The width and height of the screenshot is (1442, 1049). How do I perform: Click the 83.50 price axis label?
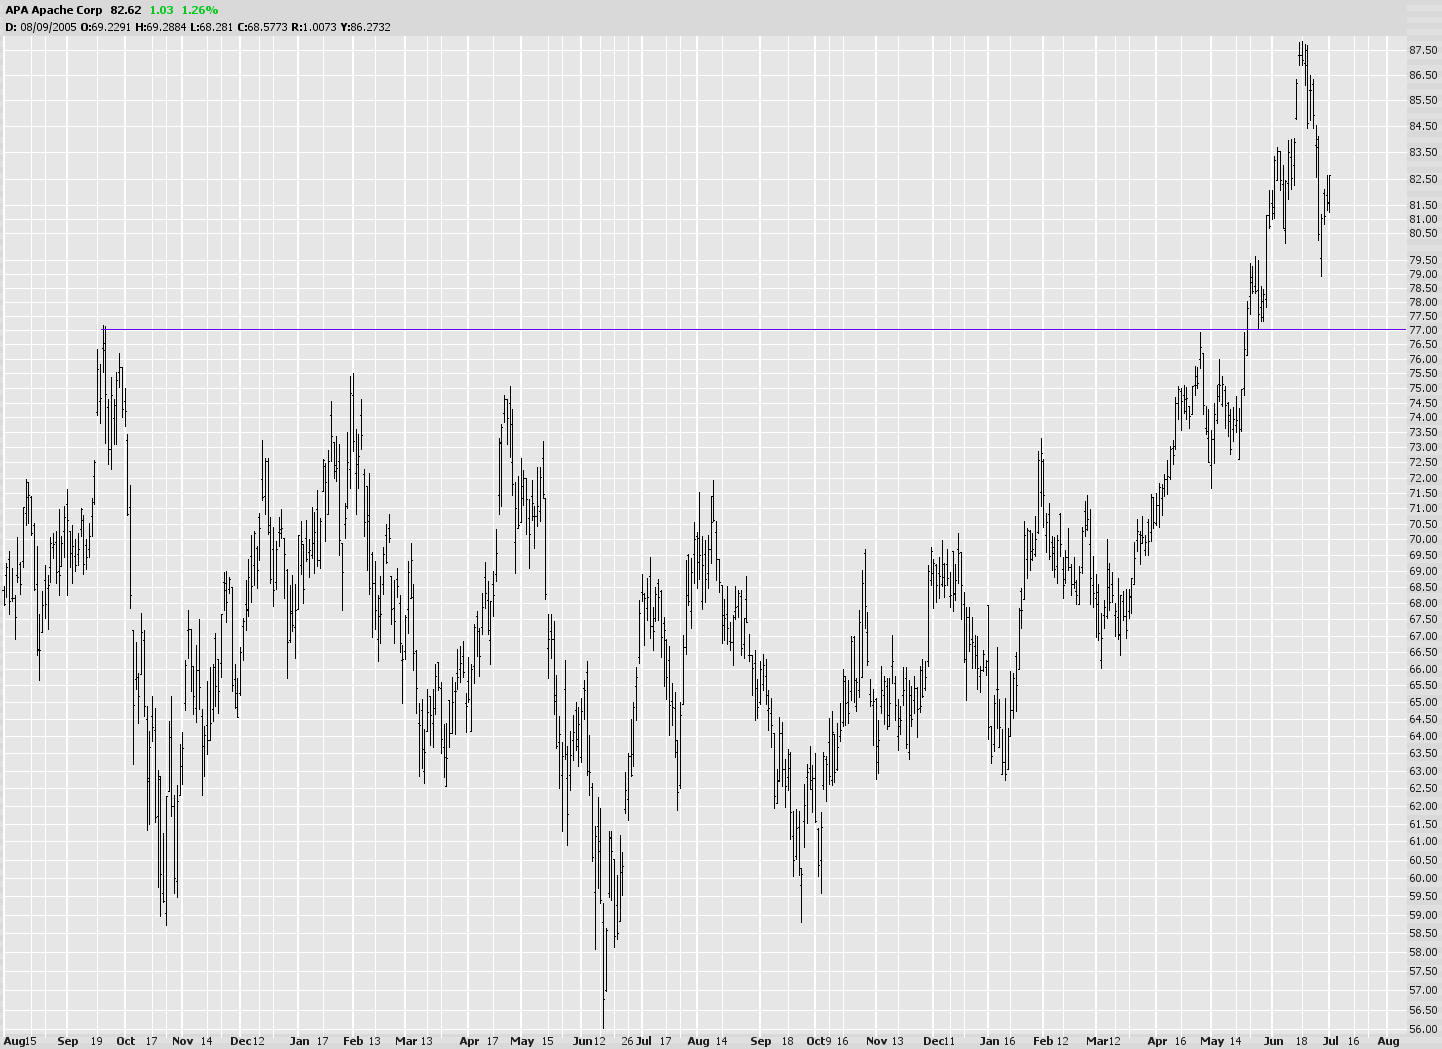click(1423, 152)
